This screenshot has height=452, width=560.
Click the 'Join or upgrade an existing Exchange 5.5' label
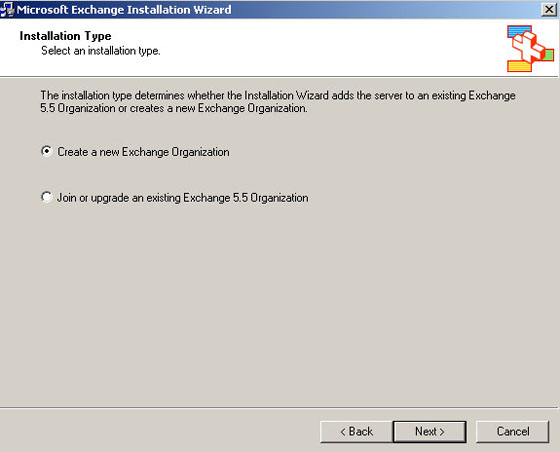(x=183, y=198)
